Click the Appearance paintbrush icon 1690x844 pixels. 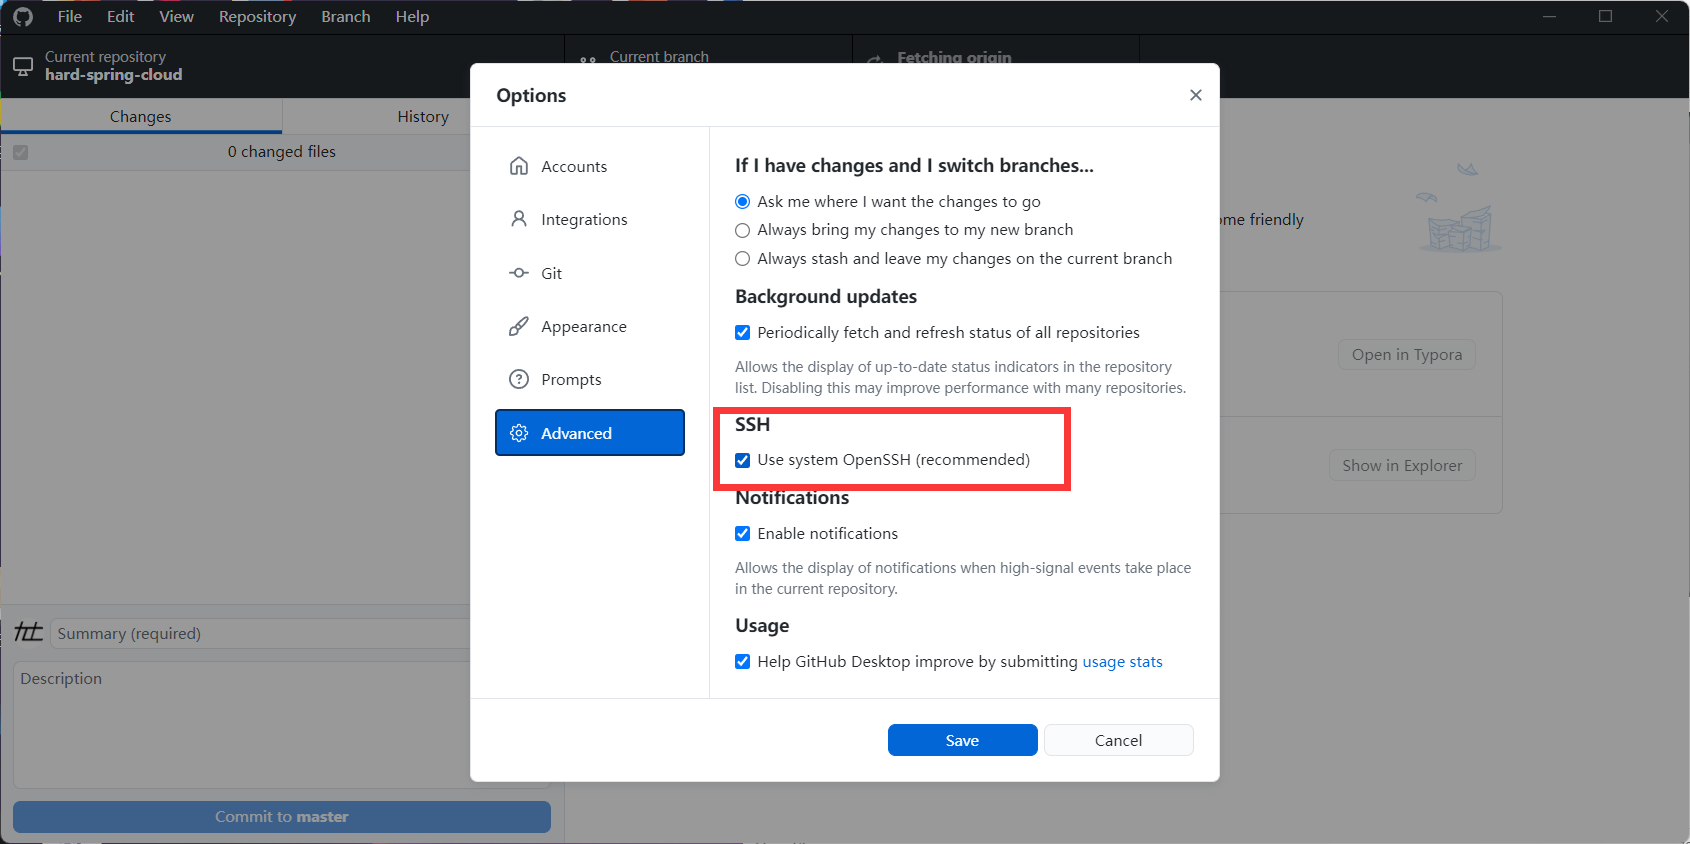(x=518, y=326)
